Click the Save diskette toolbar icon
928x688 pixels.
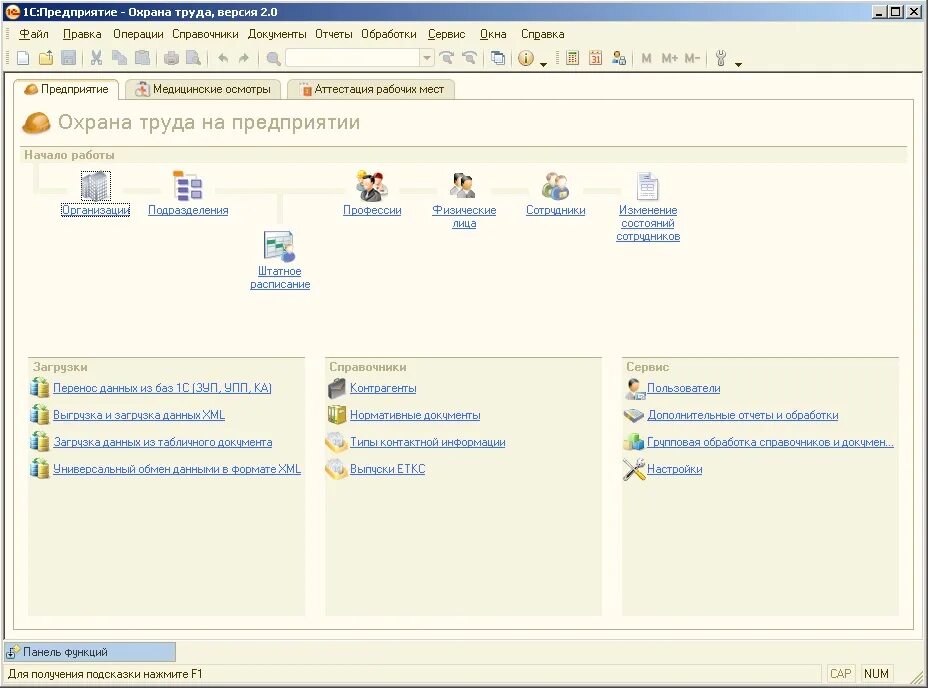pyautogui.click(x=69, y=58)
